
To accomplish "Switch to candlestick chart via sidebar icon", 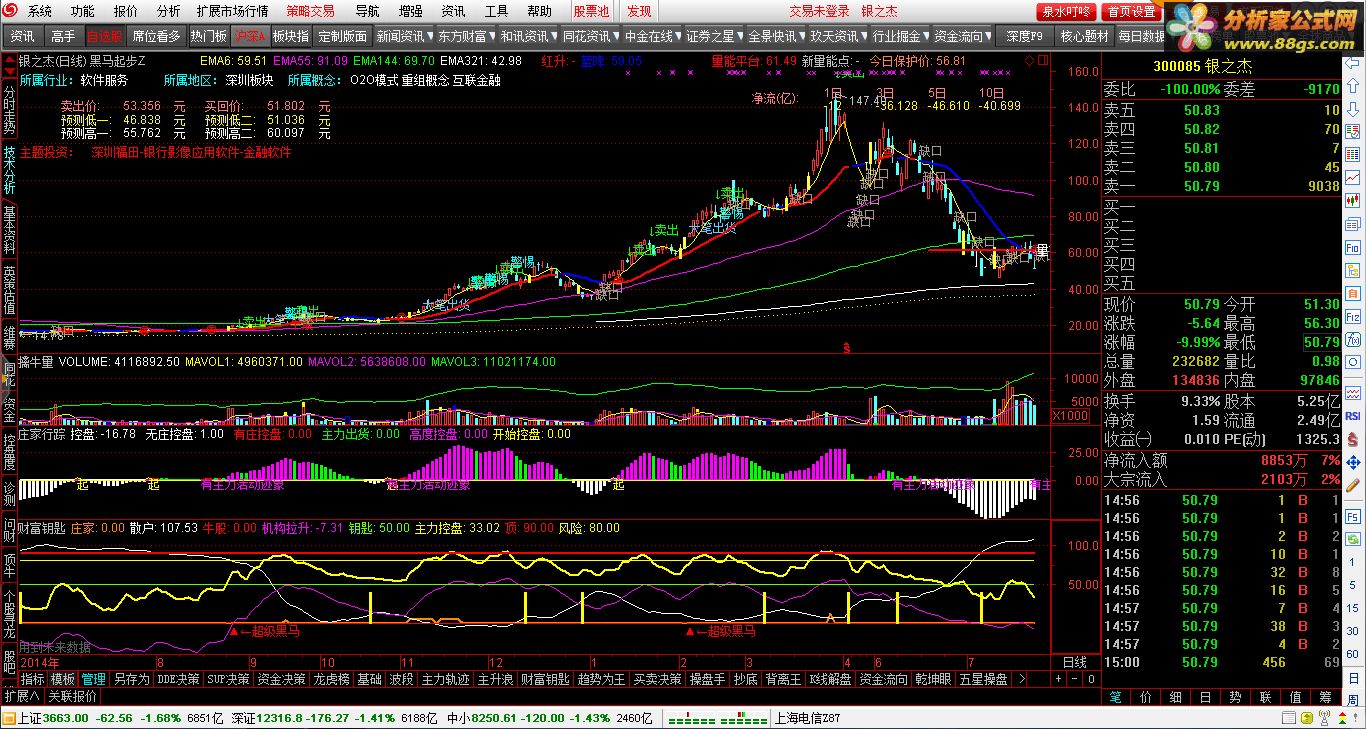I will click(x=1351, y=199).
